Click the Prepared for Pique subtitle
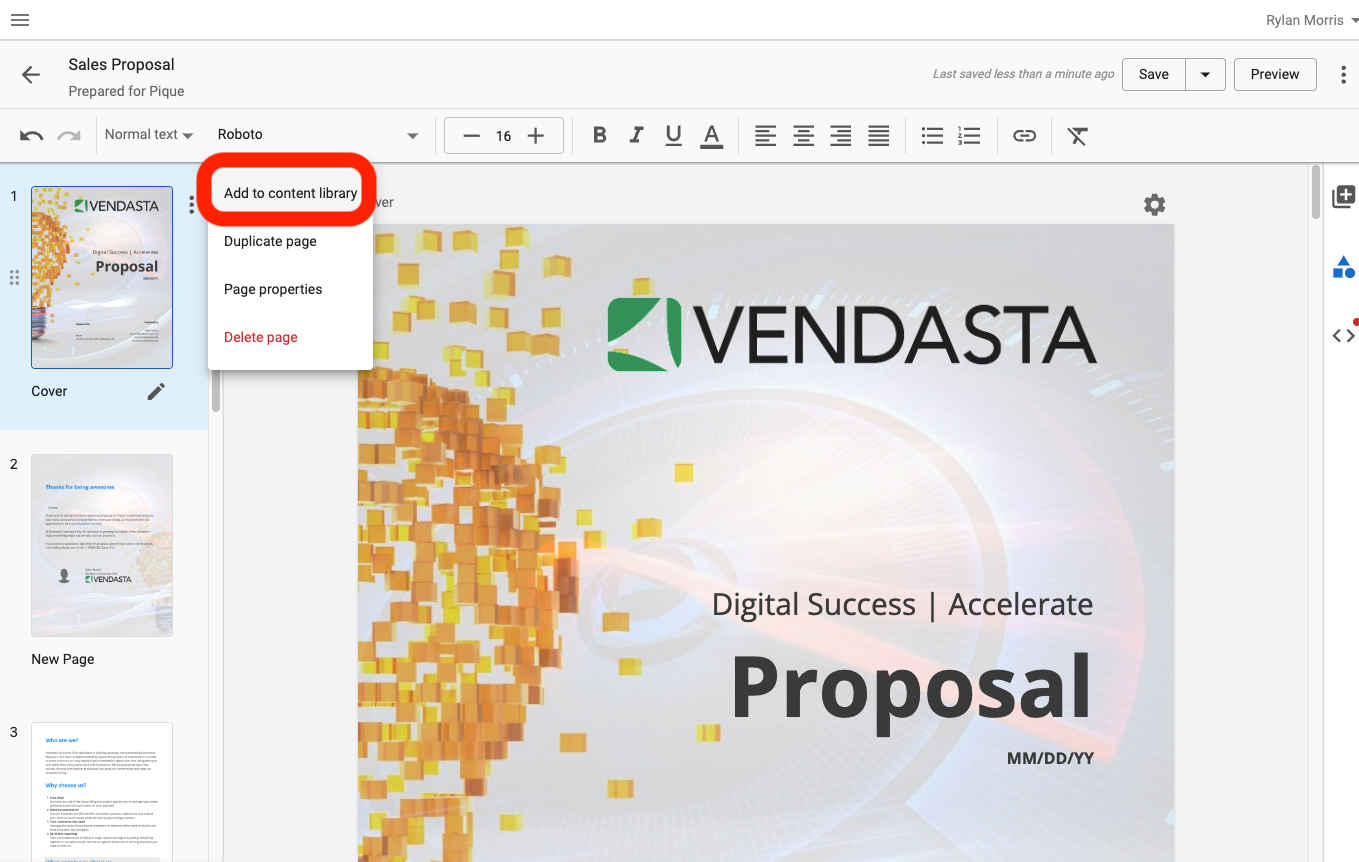Screen dimensions: 1359x862 [126, 91]
